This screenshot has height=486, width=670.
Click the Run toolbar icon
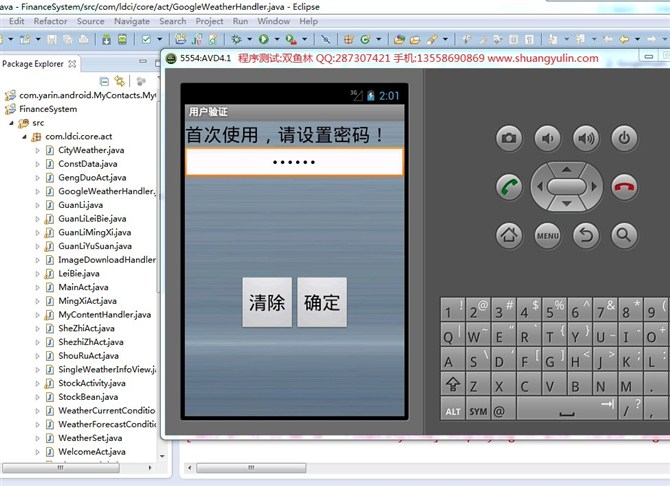click(264, 39)
